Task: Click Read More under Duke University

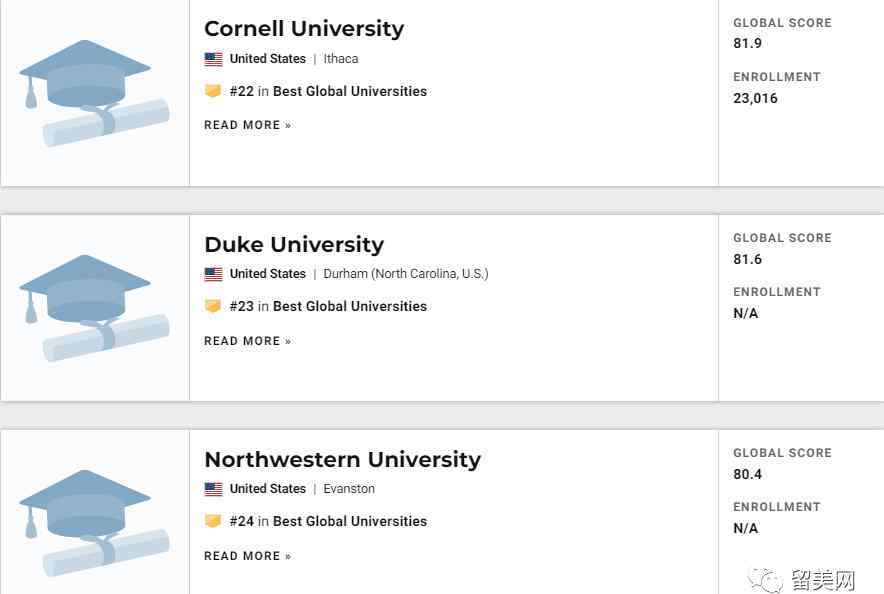Action: pyautogui.click(x=247, y=341)
